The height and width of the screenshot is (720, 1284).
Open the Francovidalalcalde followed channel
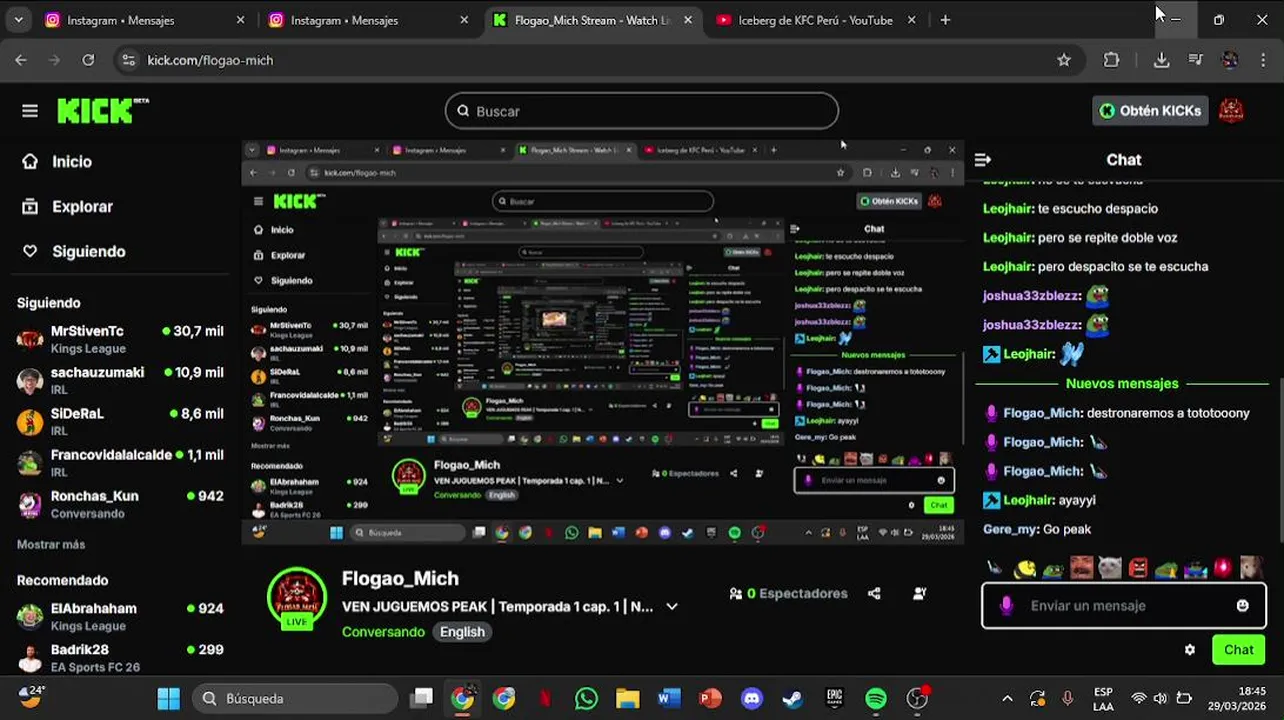pos(120,462)
